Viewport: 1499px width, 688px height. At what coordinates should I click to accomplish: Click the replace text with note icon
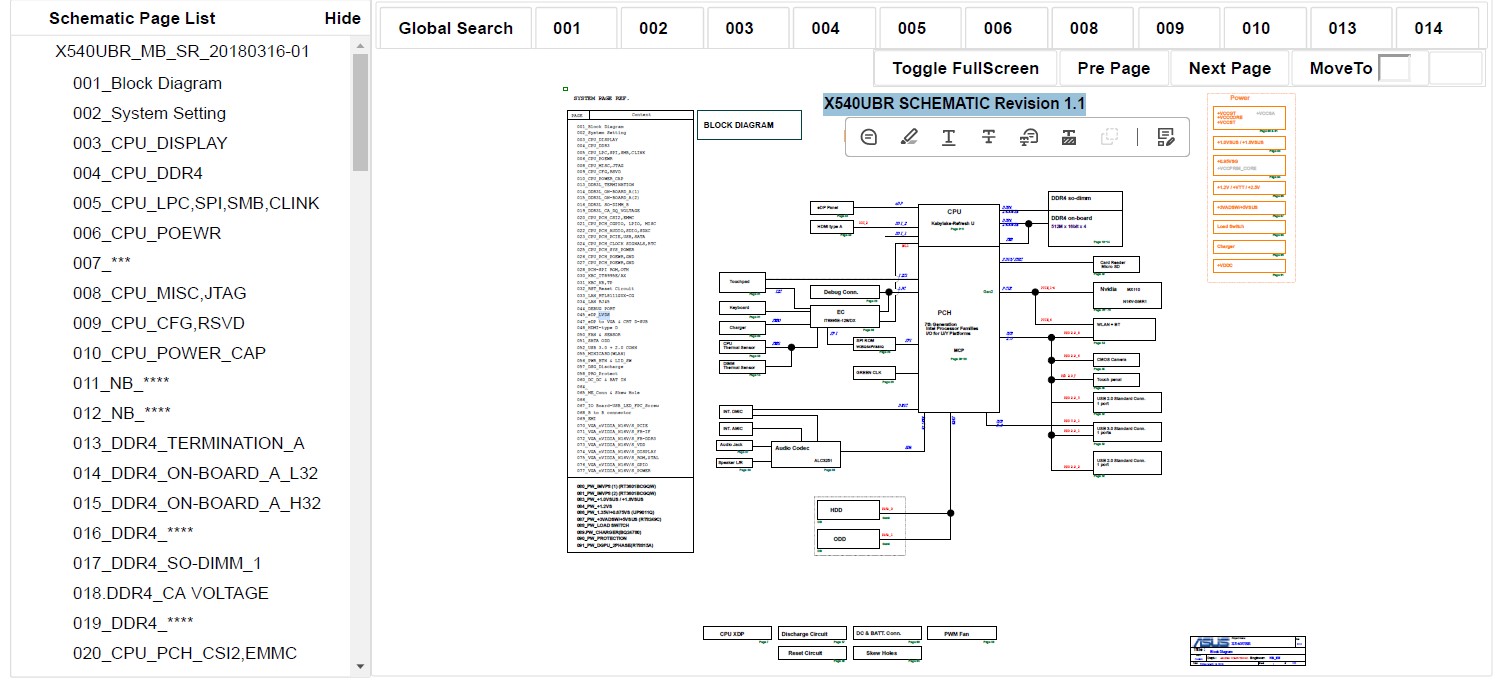tap(1028, 137)
